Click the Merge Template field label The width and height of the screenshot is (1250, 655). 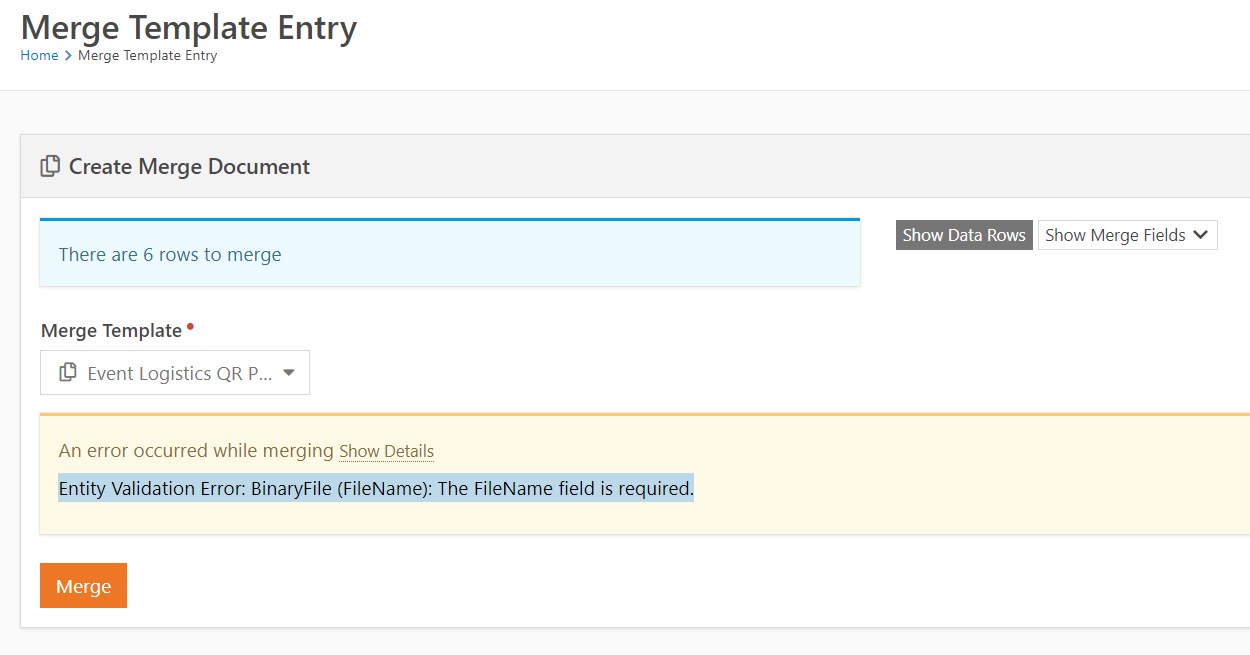pos(111,331)
